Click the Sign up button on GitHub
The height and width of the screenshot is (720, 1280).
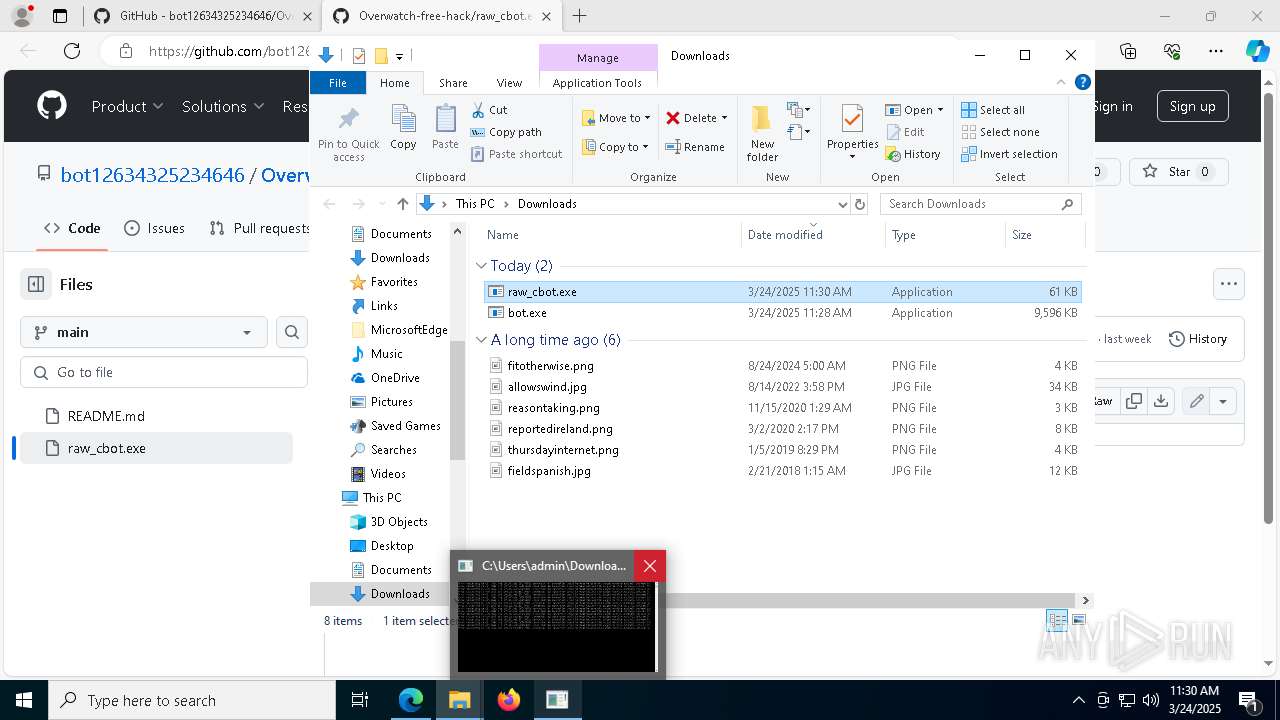(1192, 106)
